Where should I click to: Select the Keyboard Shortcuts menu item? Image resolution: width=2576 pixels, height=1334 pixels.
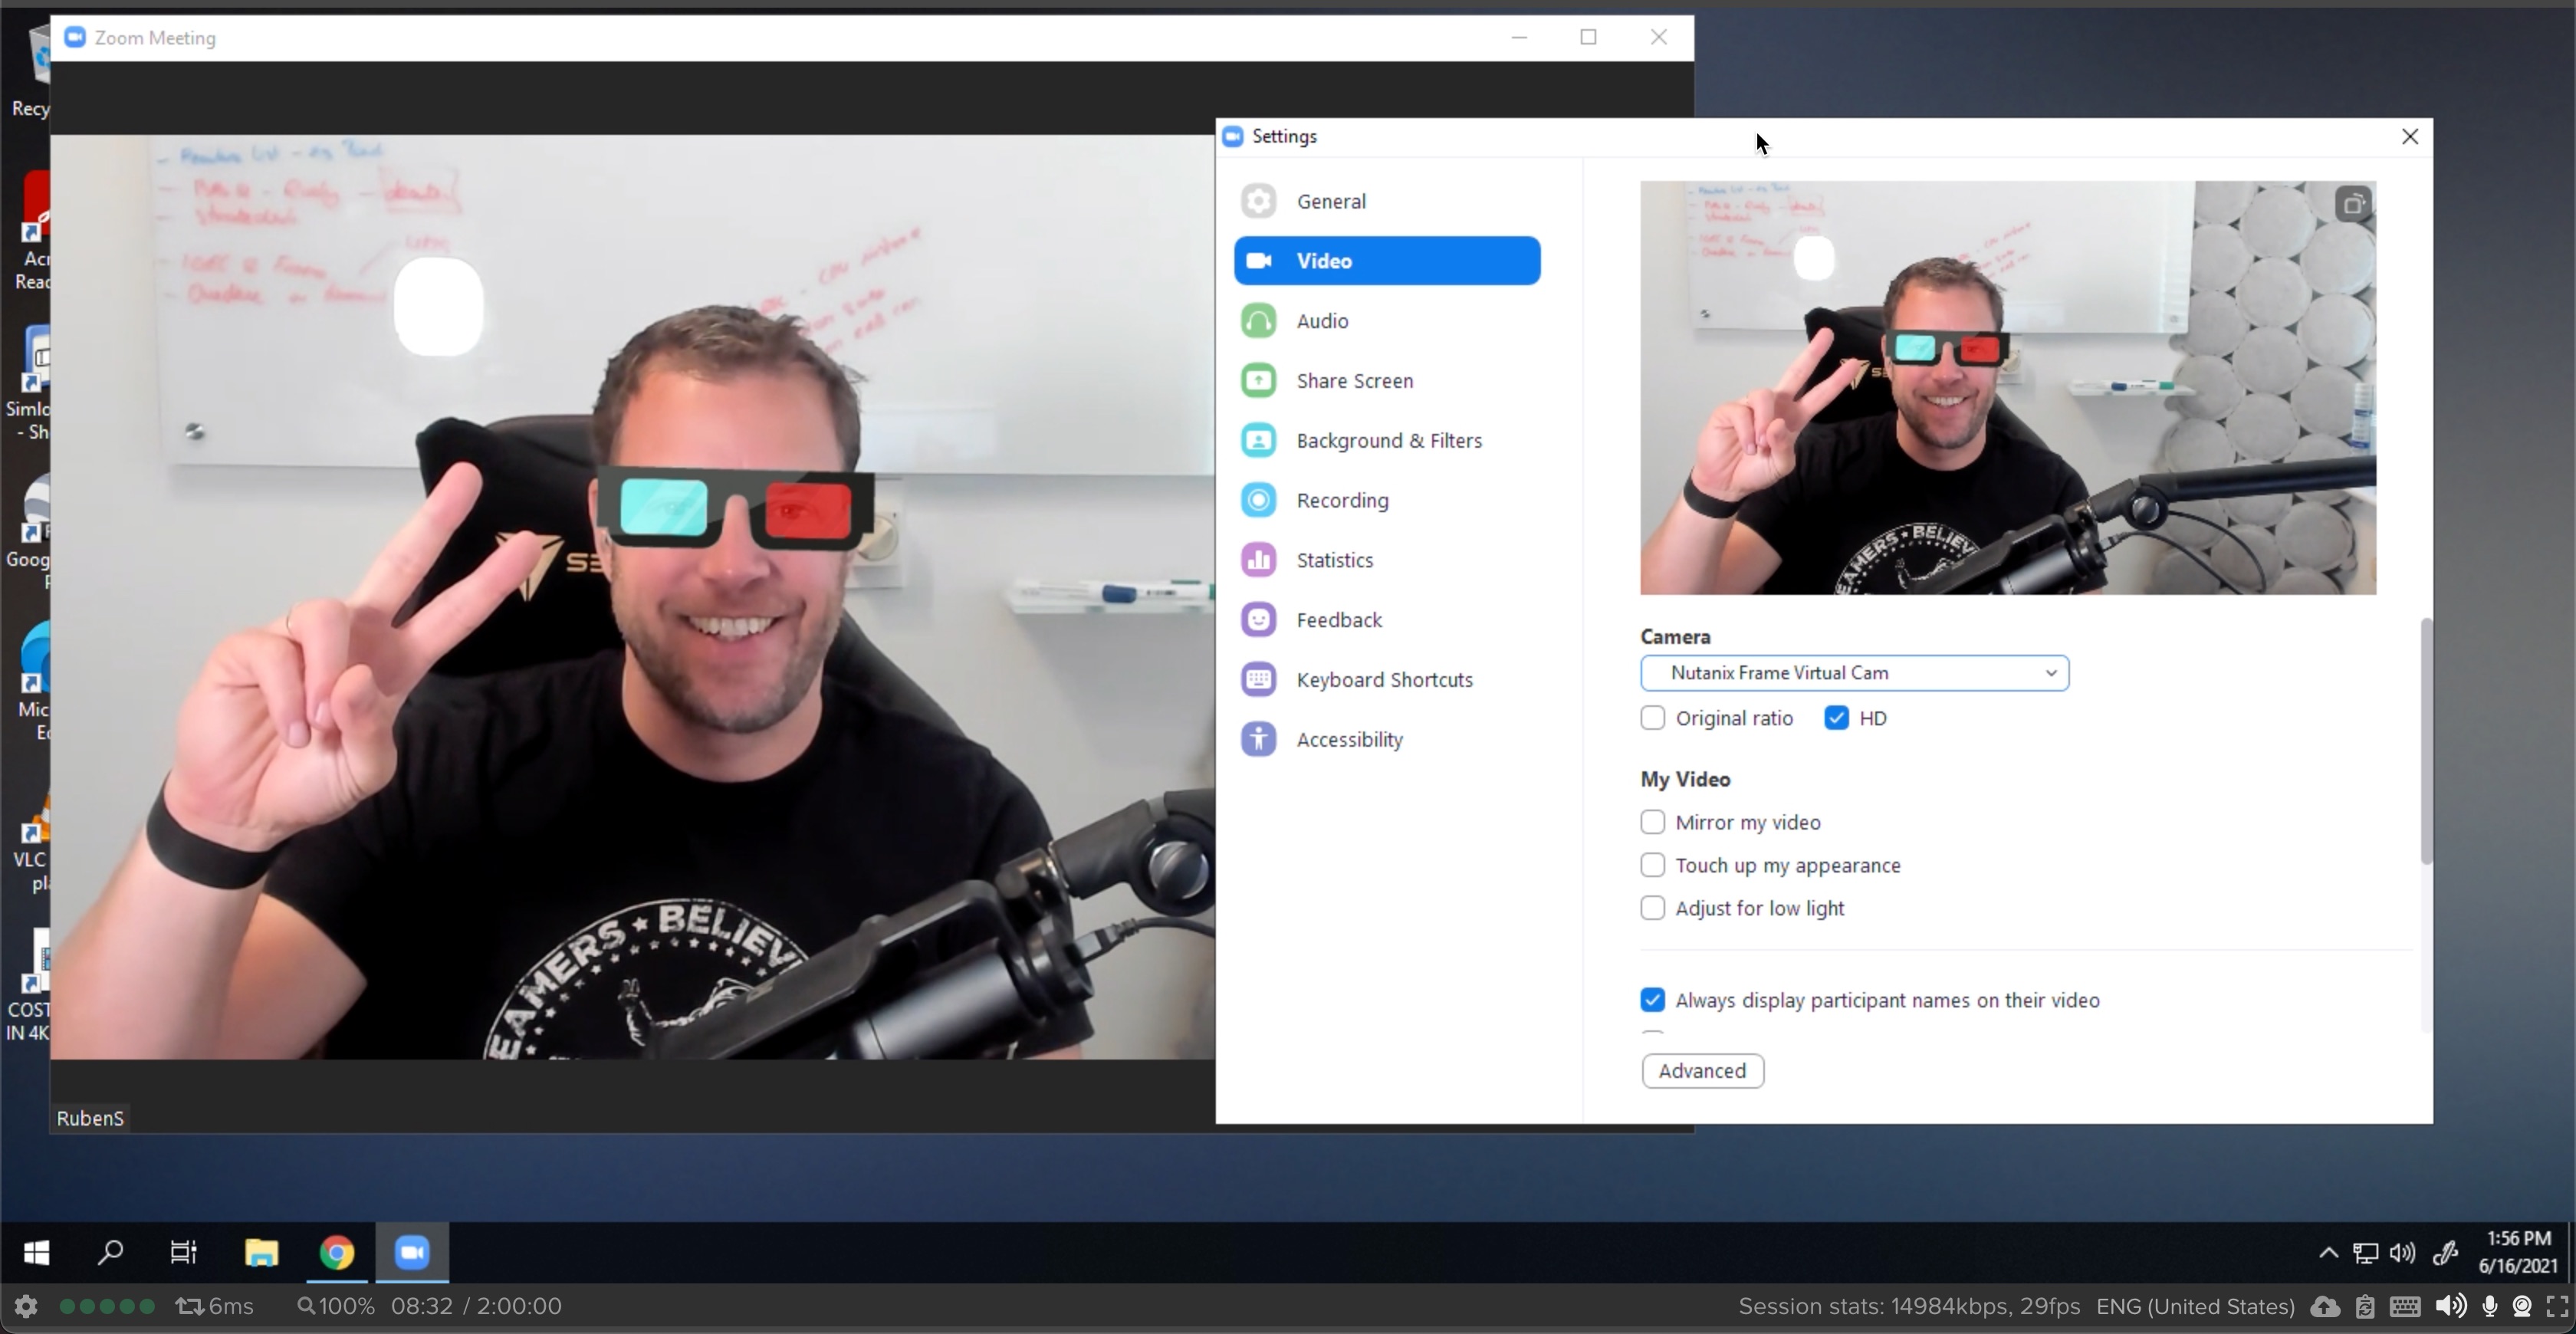[x=1384, y=680]
